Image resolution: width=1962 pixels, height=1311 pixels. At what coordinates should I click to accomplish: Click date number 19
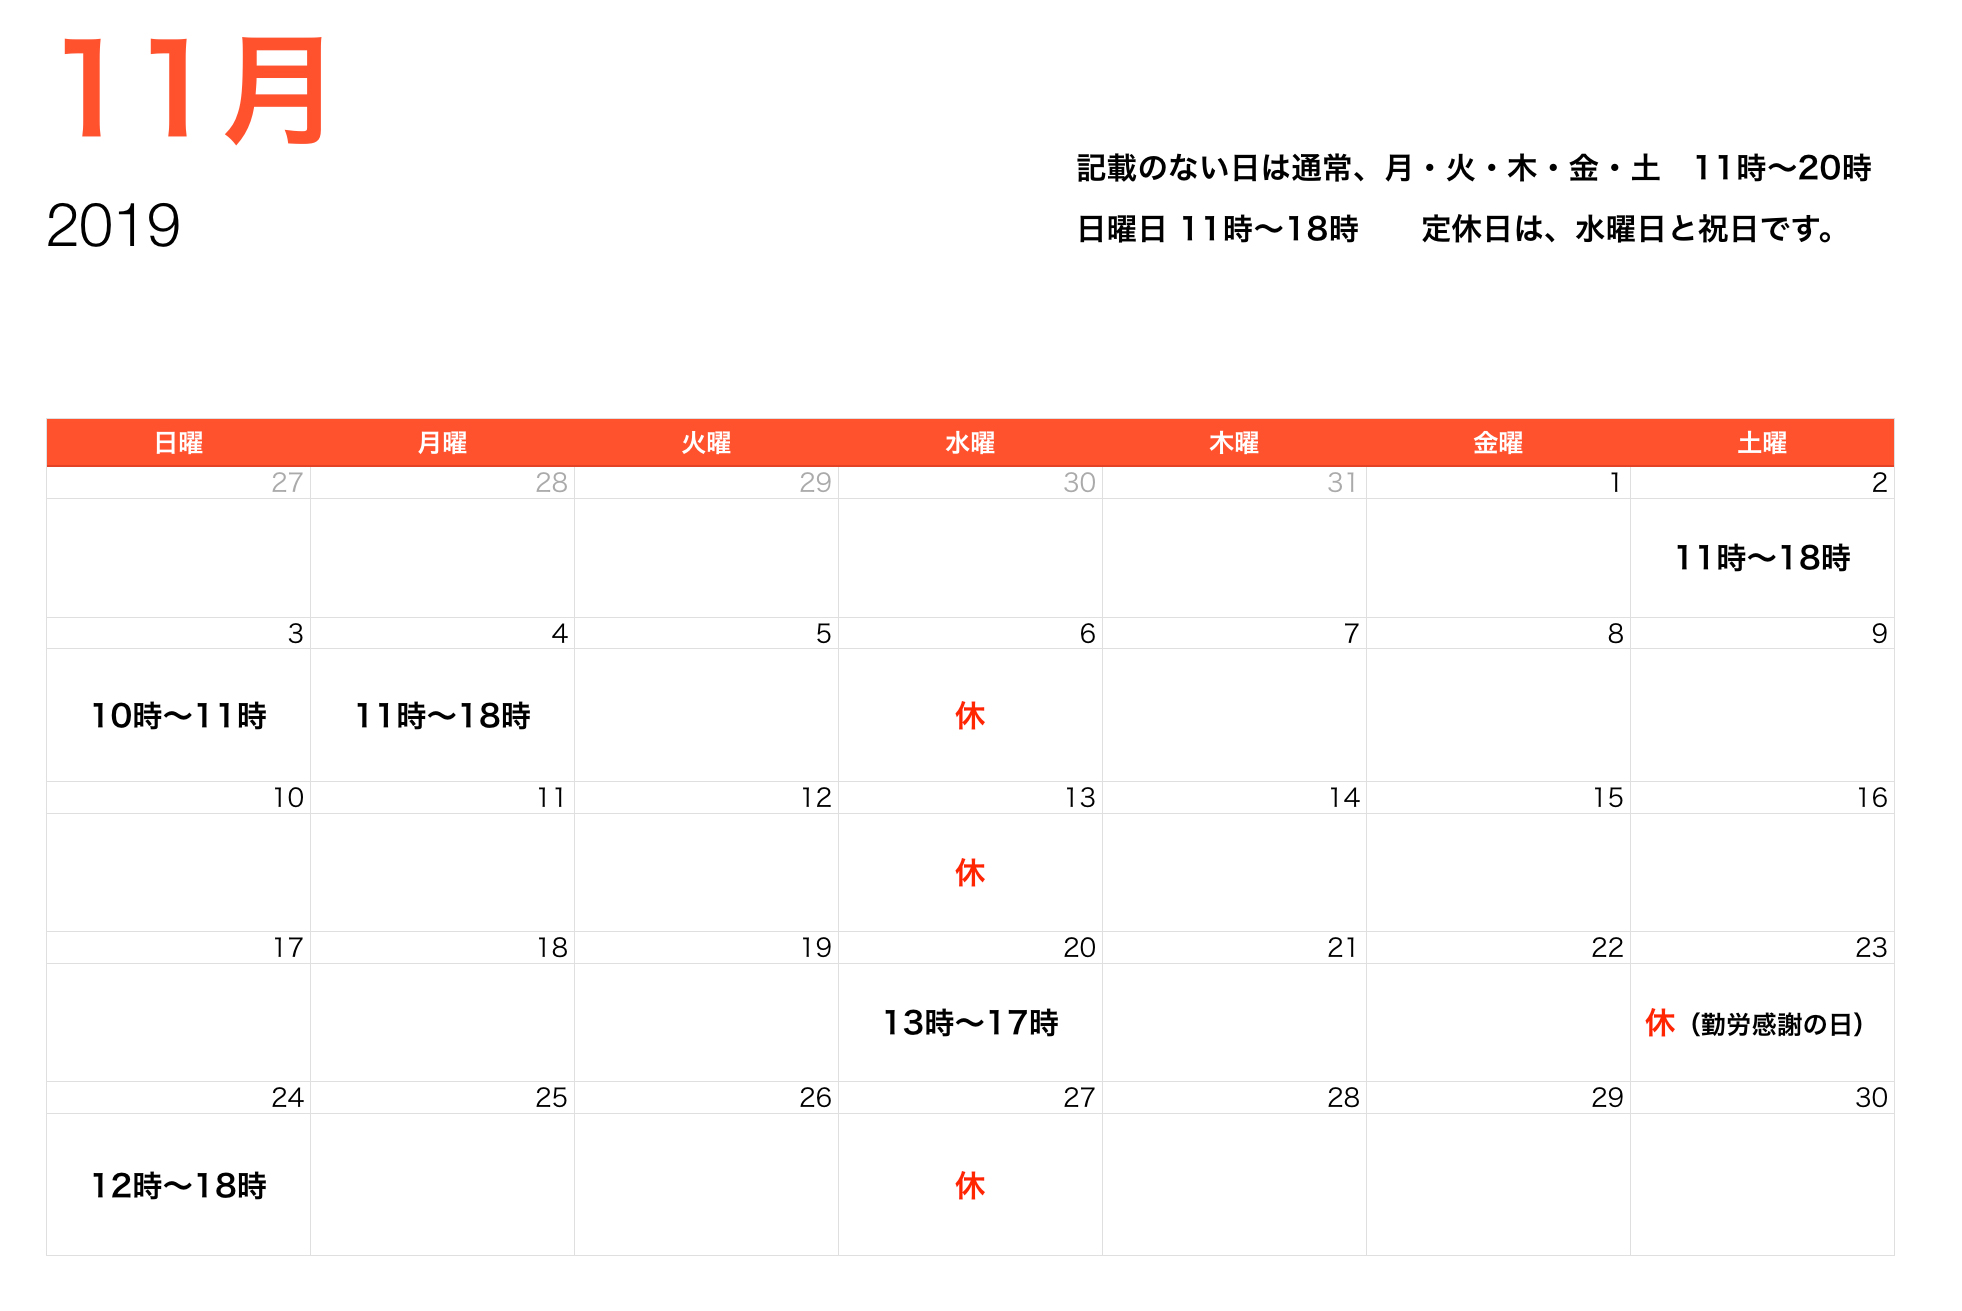[x=816, y=948]
